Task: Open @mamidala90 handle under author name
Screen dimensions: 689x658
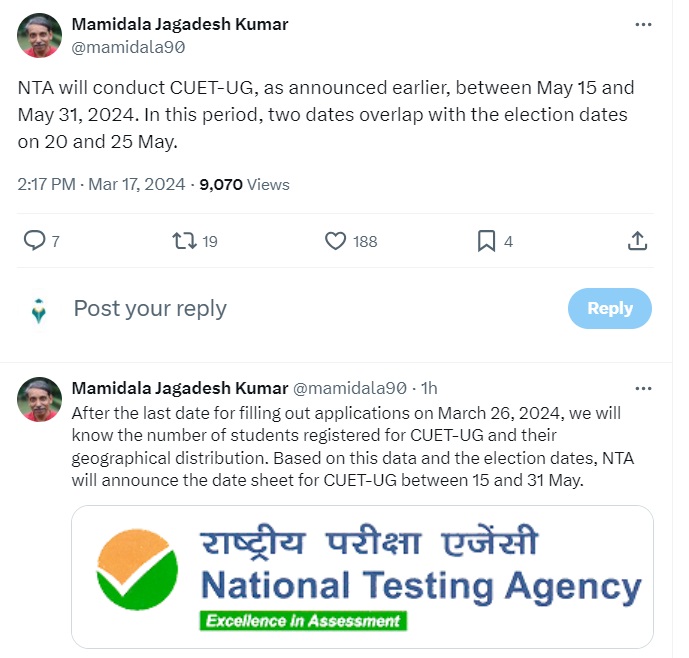Action: [129, 47]
